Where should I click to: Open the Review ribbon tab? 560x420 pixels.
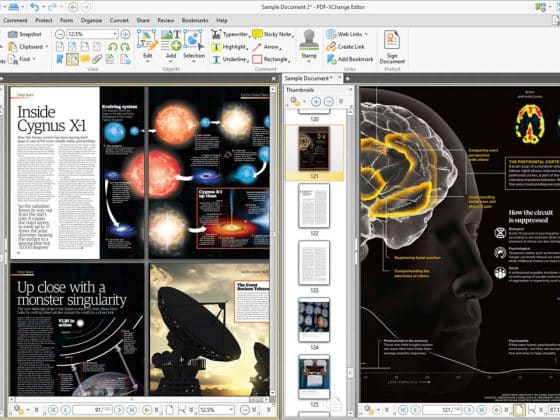click(x=166, y=20)
